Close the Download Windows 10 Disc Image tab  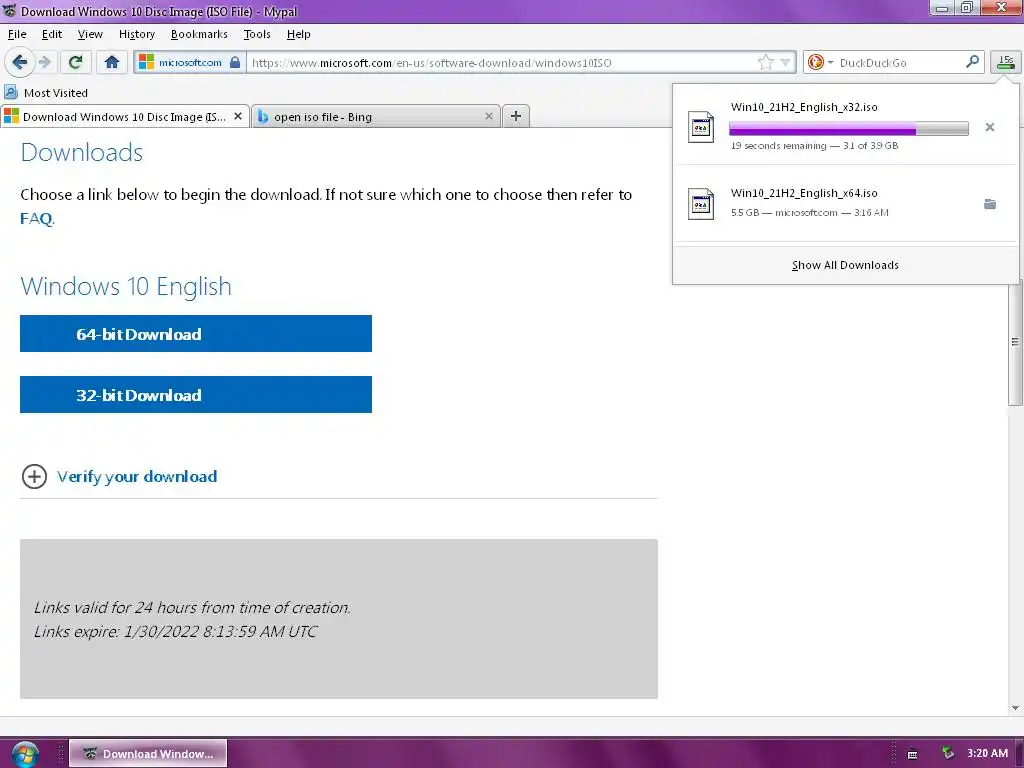click(238, 116)
